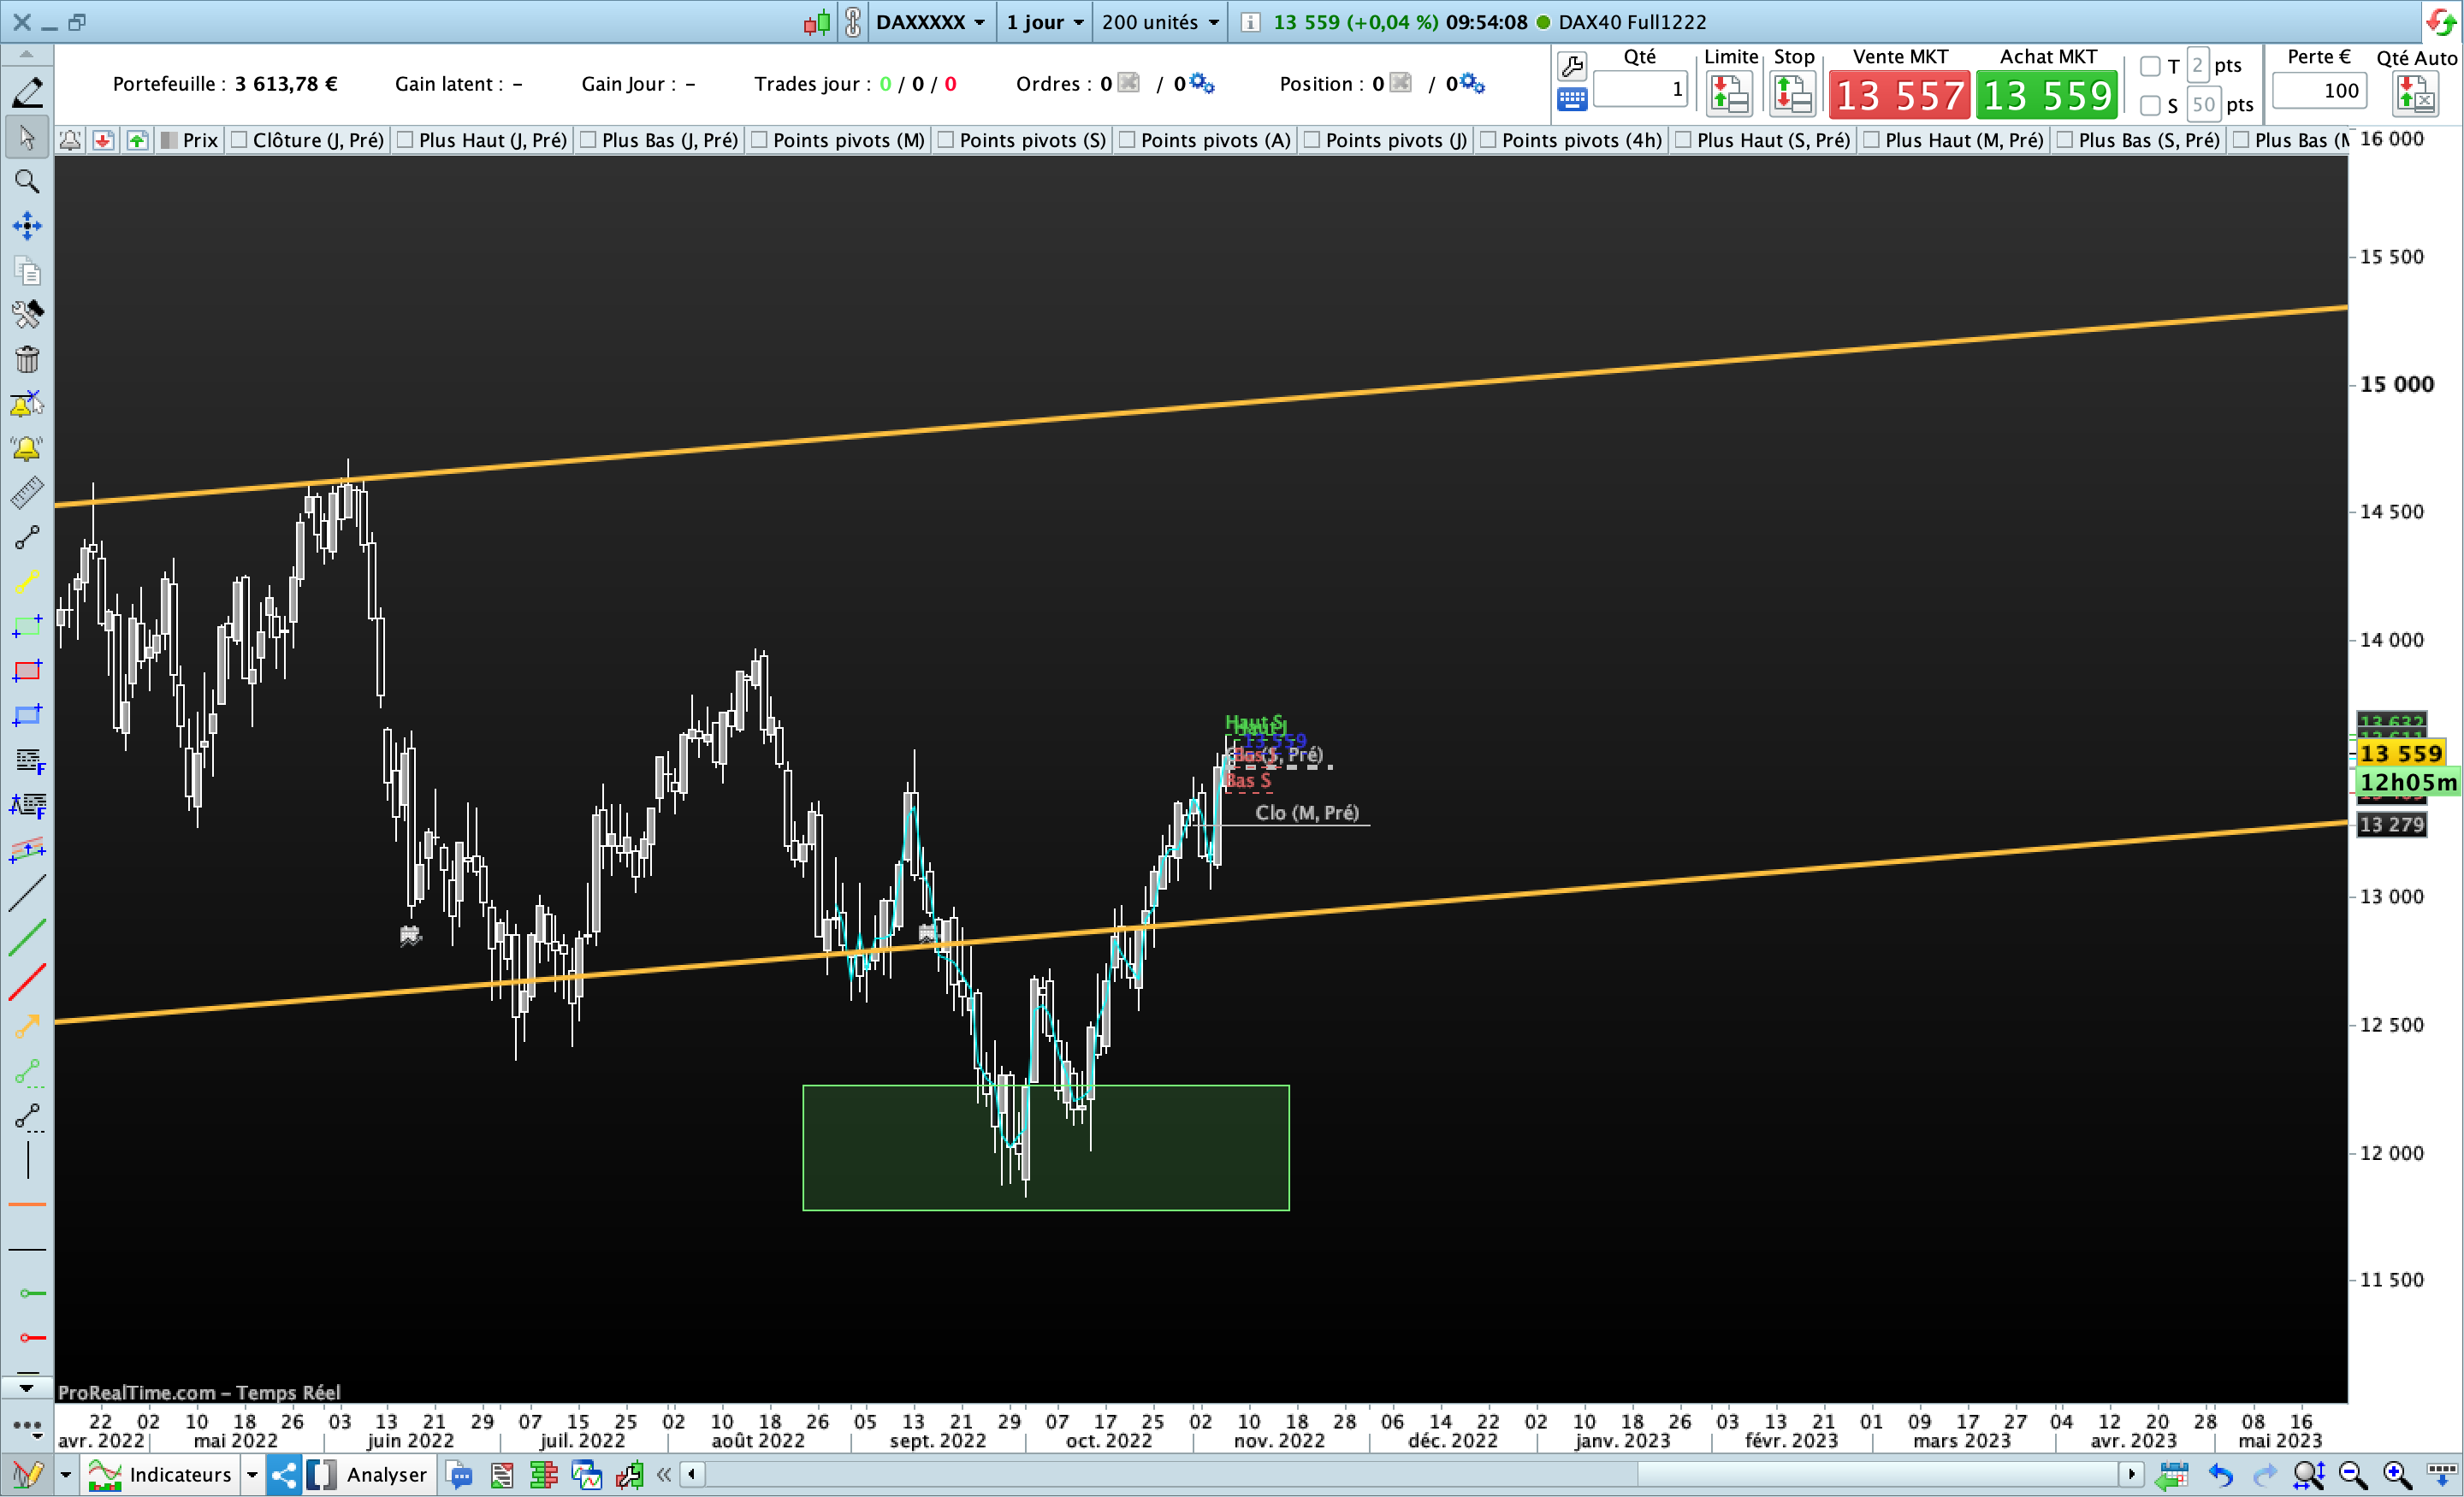Click the Achat MKT 13 559 button
This screenshot has width=2464, height=1497.
[2046, 96]
